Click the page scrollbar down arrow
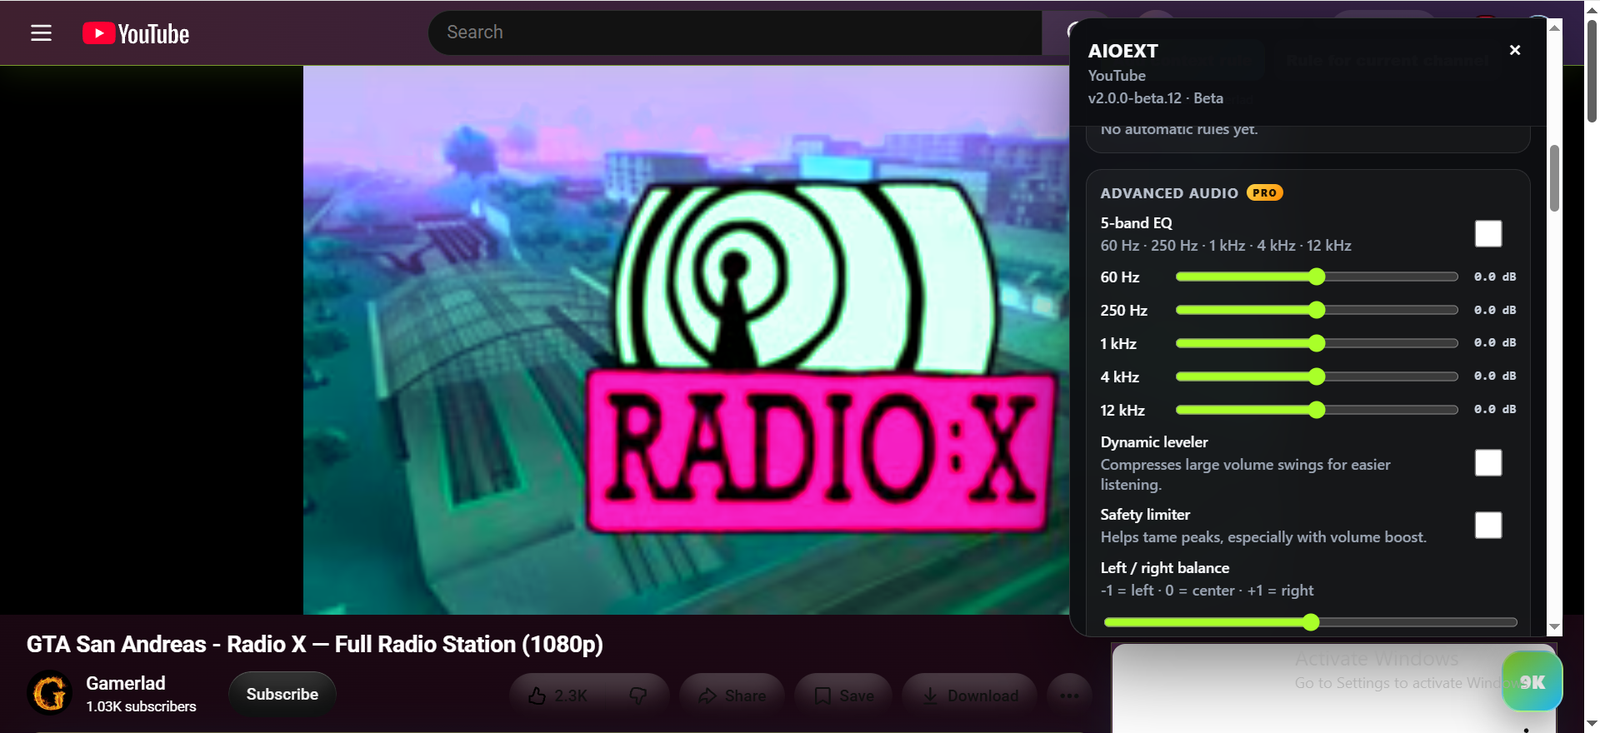This screenshot has width=1600, height=733. 1591,722
